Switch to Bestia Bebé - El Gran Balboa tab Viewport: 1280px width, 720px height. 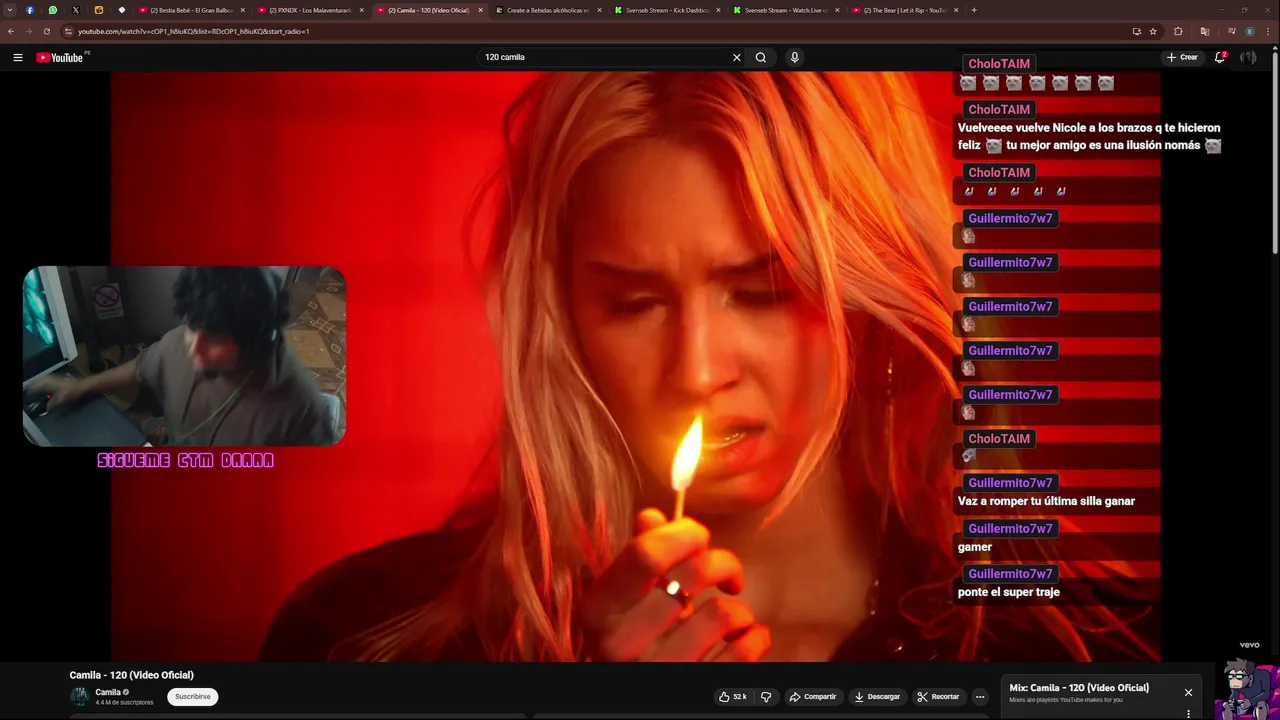pyautogui.click(x=192, y=10)
